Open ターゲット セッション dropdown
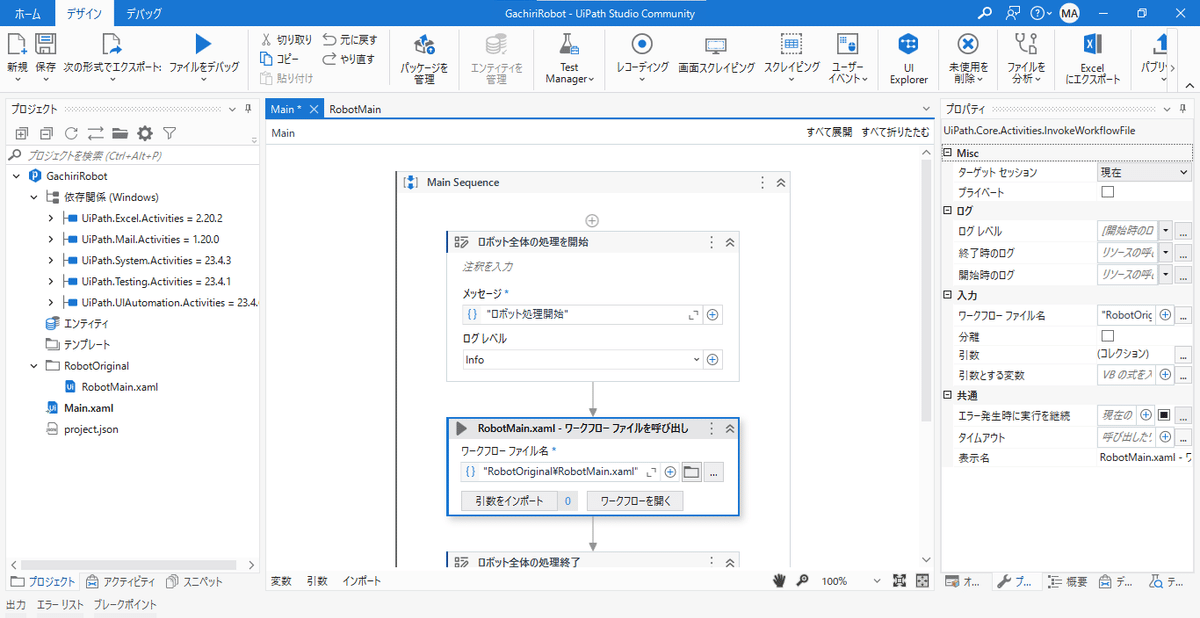The width and height of the screenshot is (1200, 618). point(1144,172)
